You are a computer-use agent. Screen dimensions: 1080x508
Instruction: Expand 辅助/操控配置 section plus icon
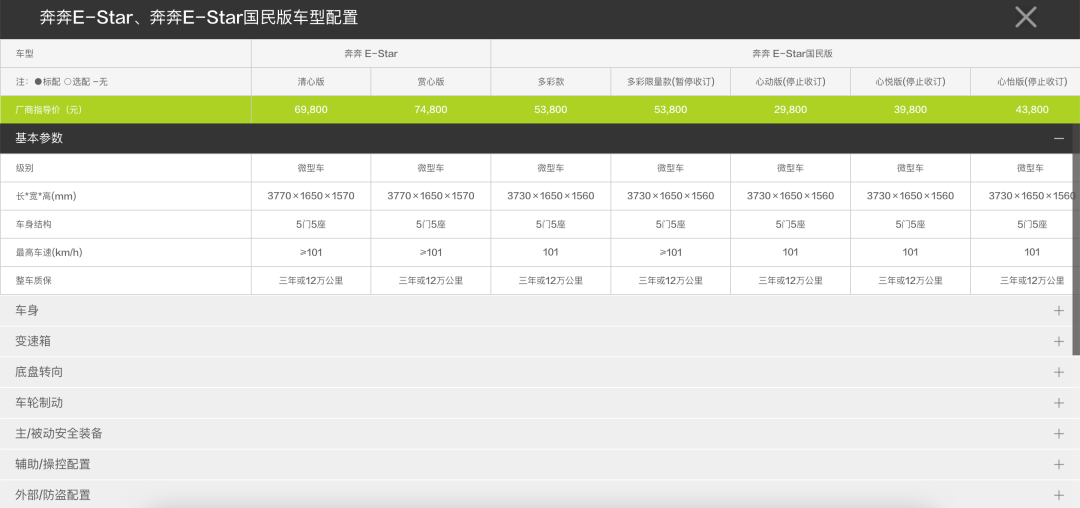point(1059,465)
